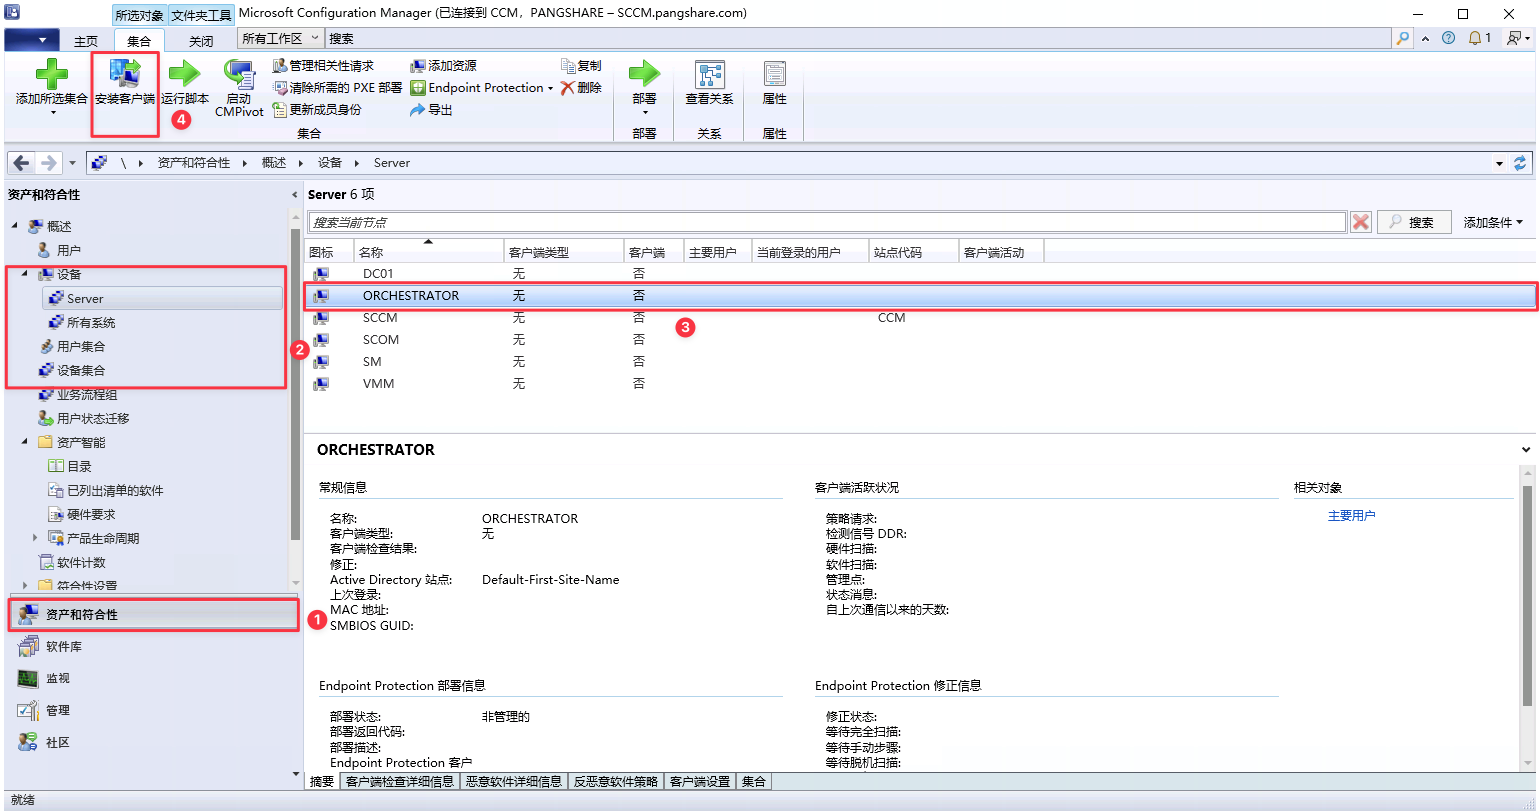Click the 主要用户 link under 相关对象
This screenshot has width=1540, height=812.
1351,515
